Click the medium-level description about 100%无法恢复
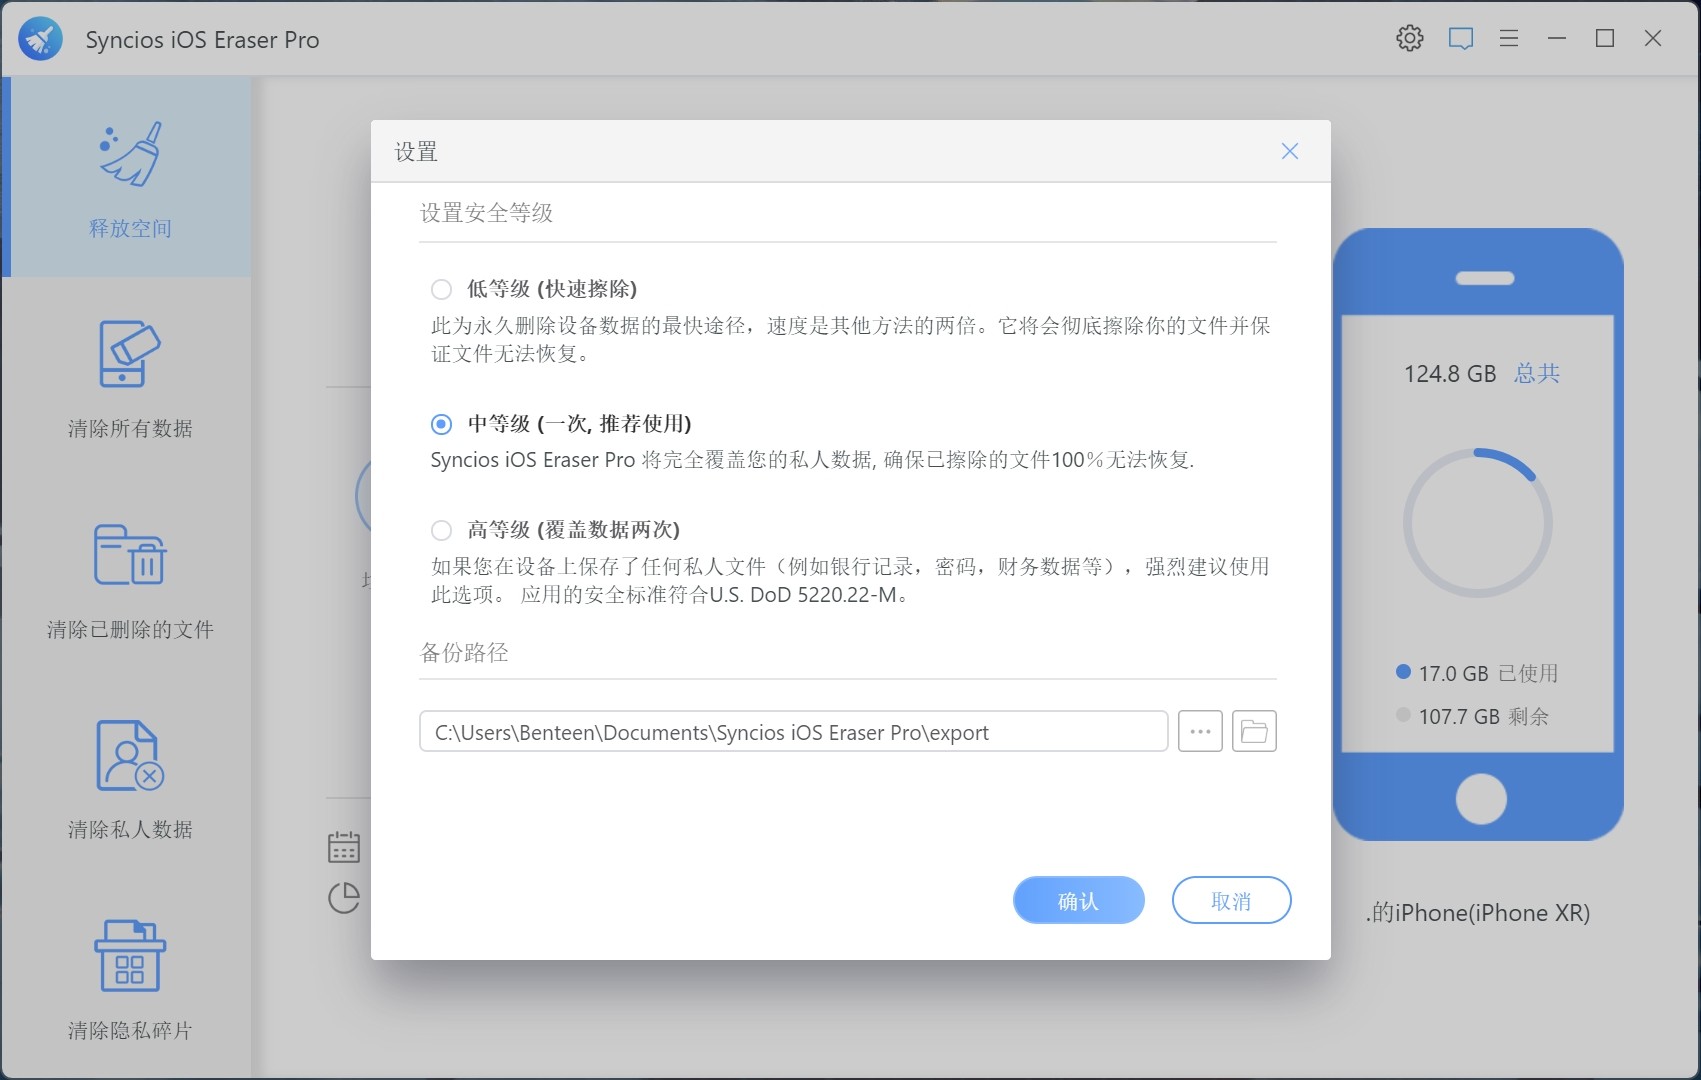This screenshot has height=1080, width=1701. pos(812,460)
